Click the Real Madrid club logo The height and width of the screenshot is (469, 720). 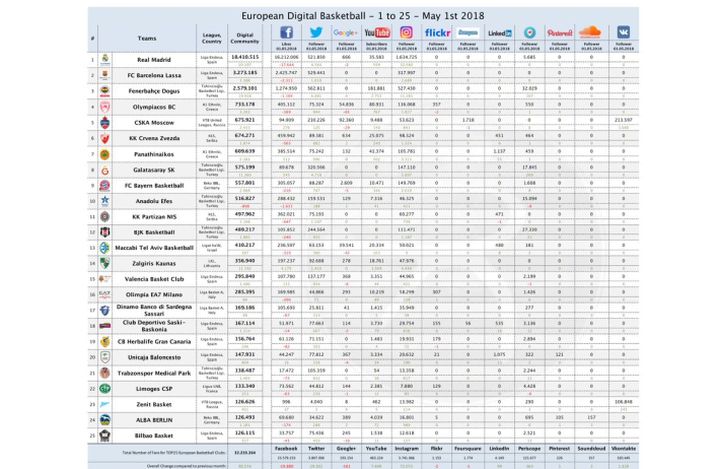(x=105, y=60)
